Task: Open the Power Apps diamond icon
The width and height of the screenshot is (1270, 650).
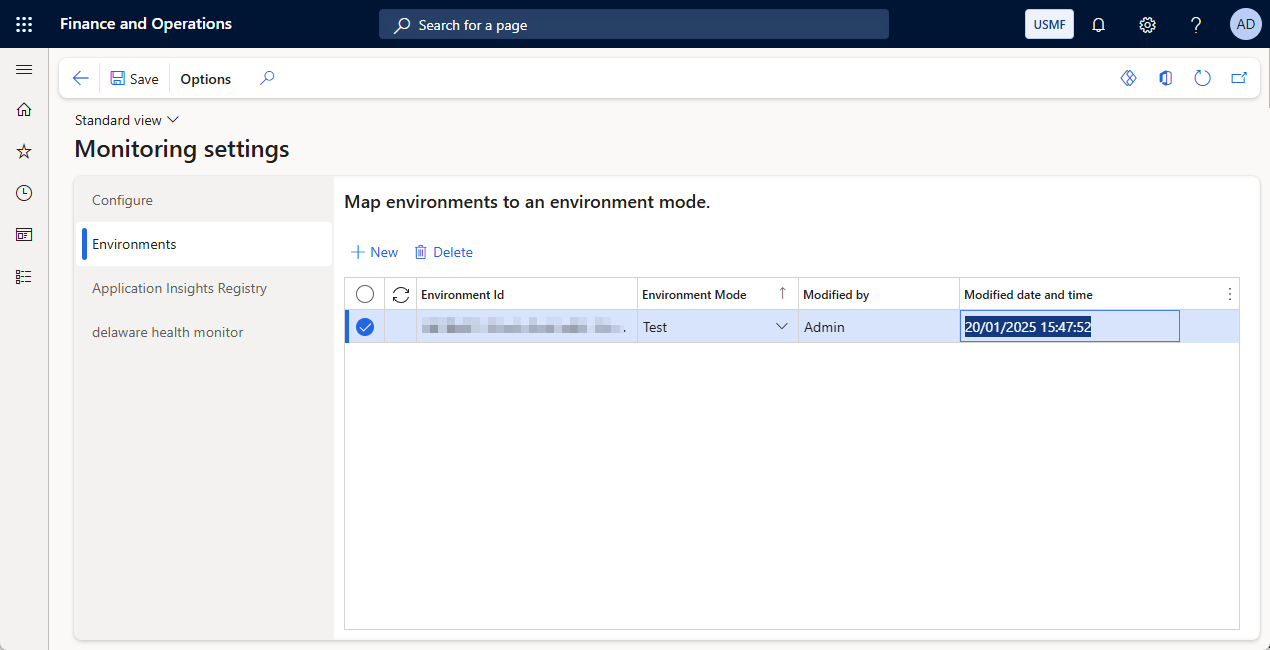Action: 1128,78
